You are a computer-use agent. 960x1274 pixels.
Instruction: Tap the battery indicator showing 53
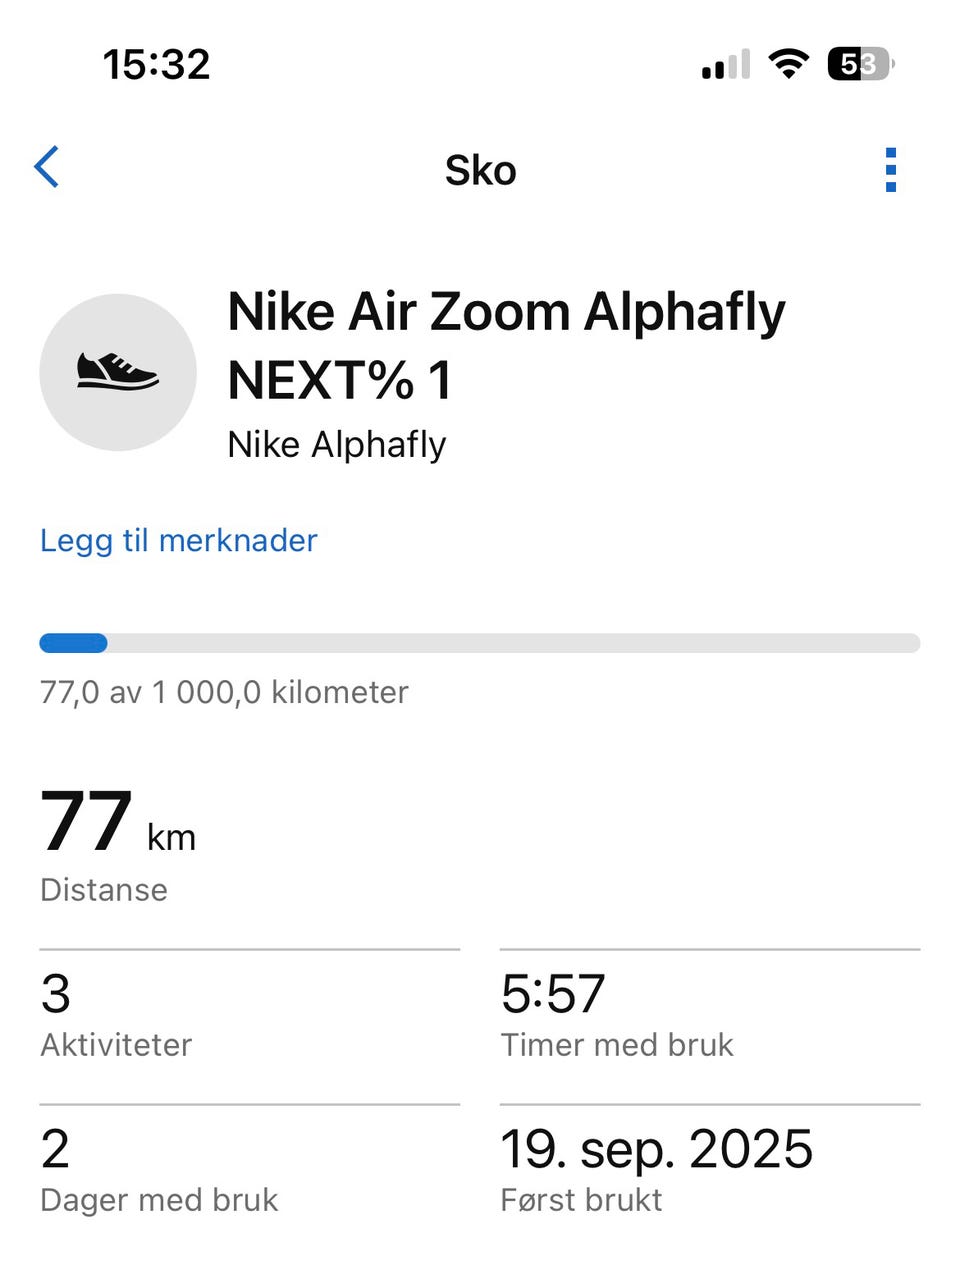[x=860, y=65]
